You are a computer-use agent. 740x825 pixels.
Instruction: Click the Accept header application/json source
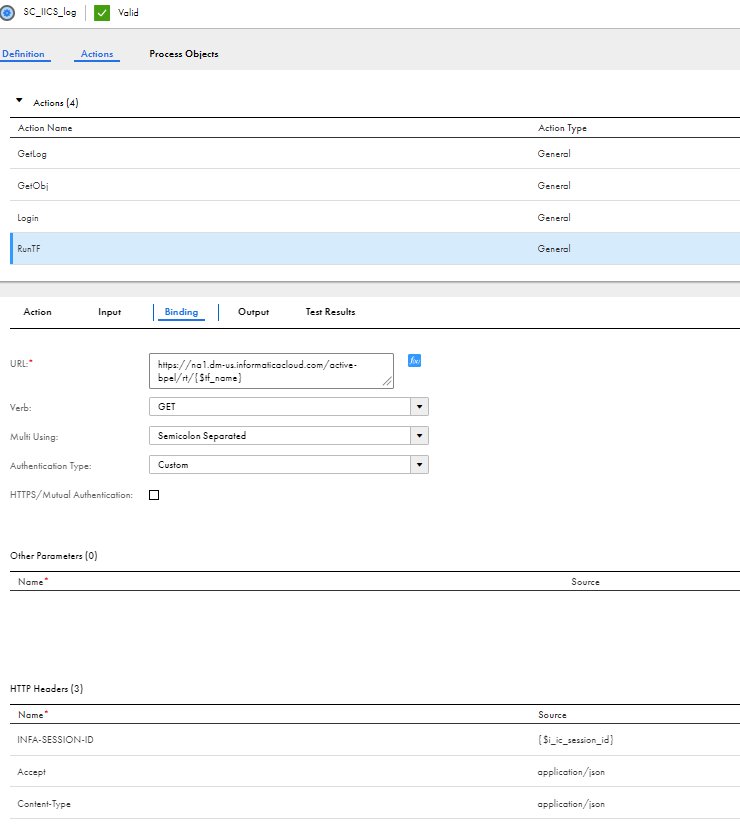click(571, 772)
